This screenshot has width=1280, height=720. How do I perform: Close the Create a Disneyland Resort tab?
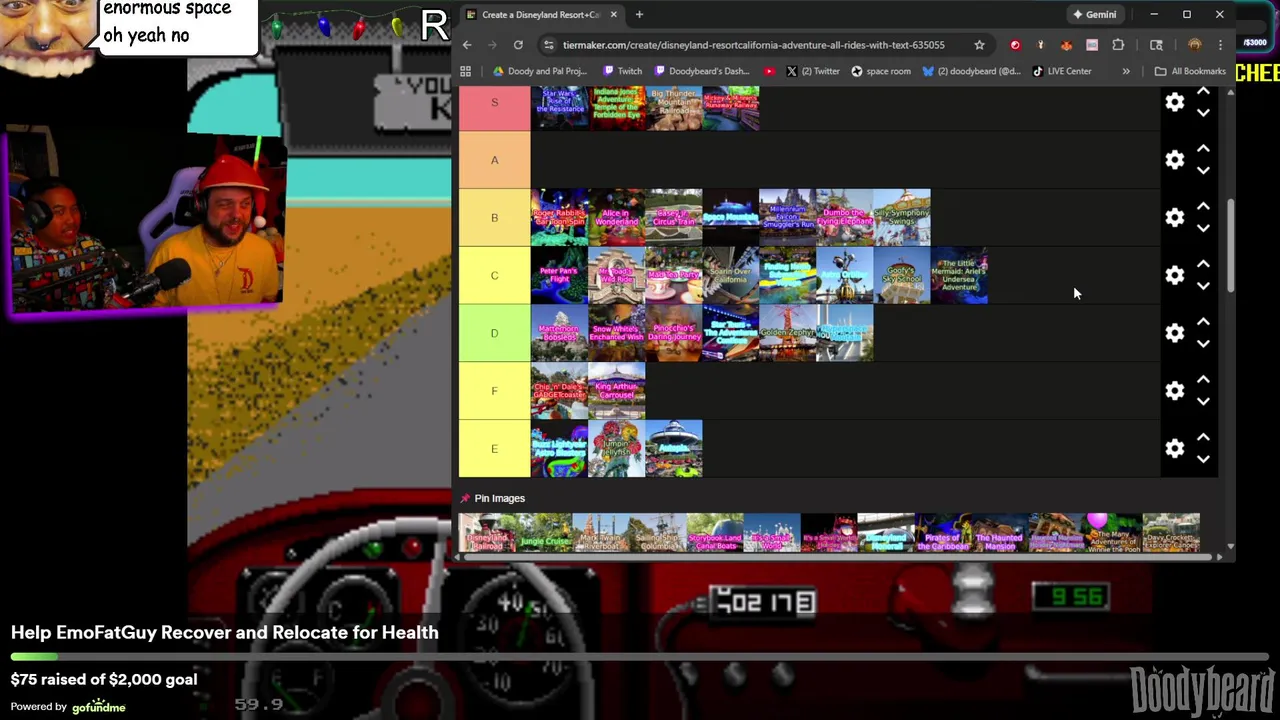click(x=613, y=14)
